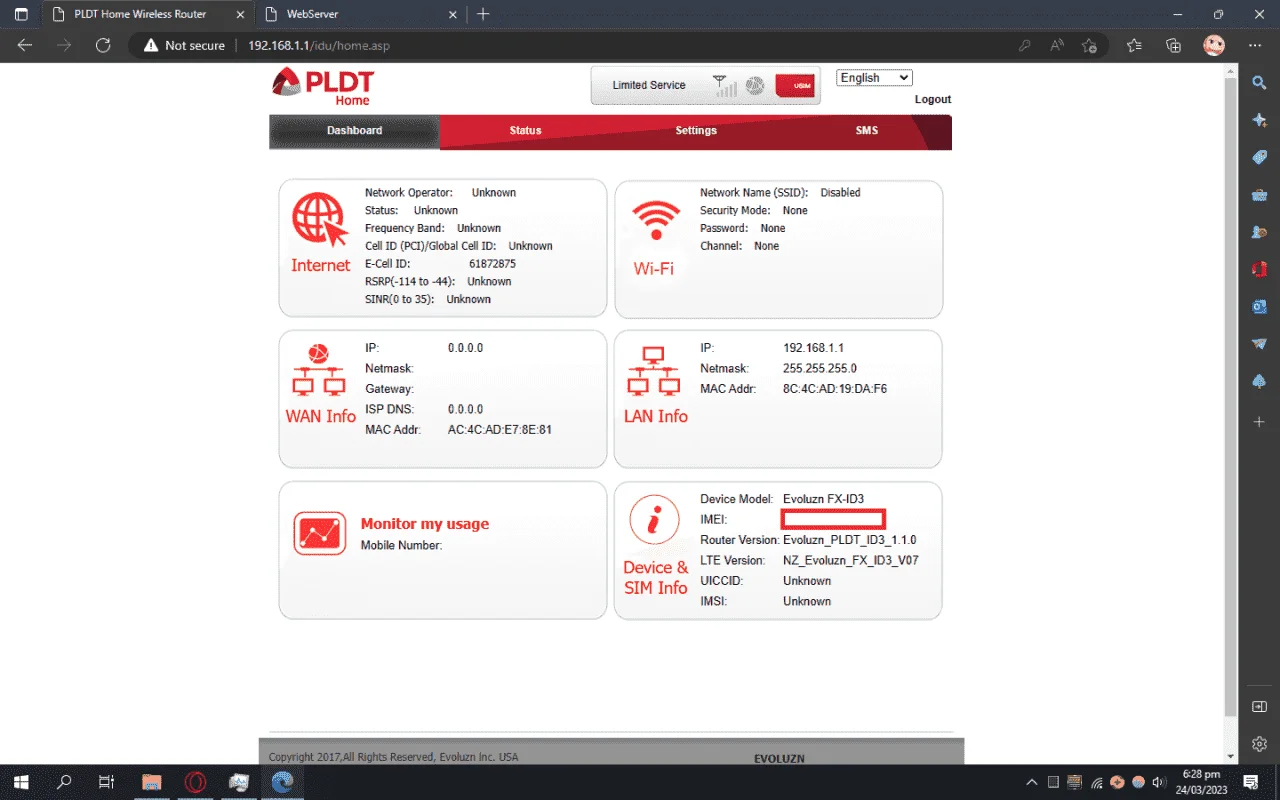Open the Tools briefcase icon in sidebar

pos(1260,194)
